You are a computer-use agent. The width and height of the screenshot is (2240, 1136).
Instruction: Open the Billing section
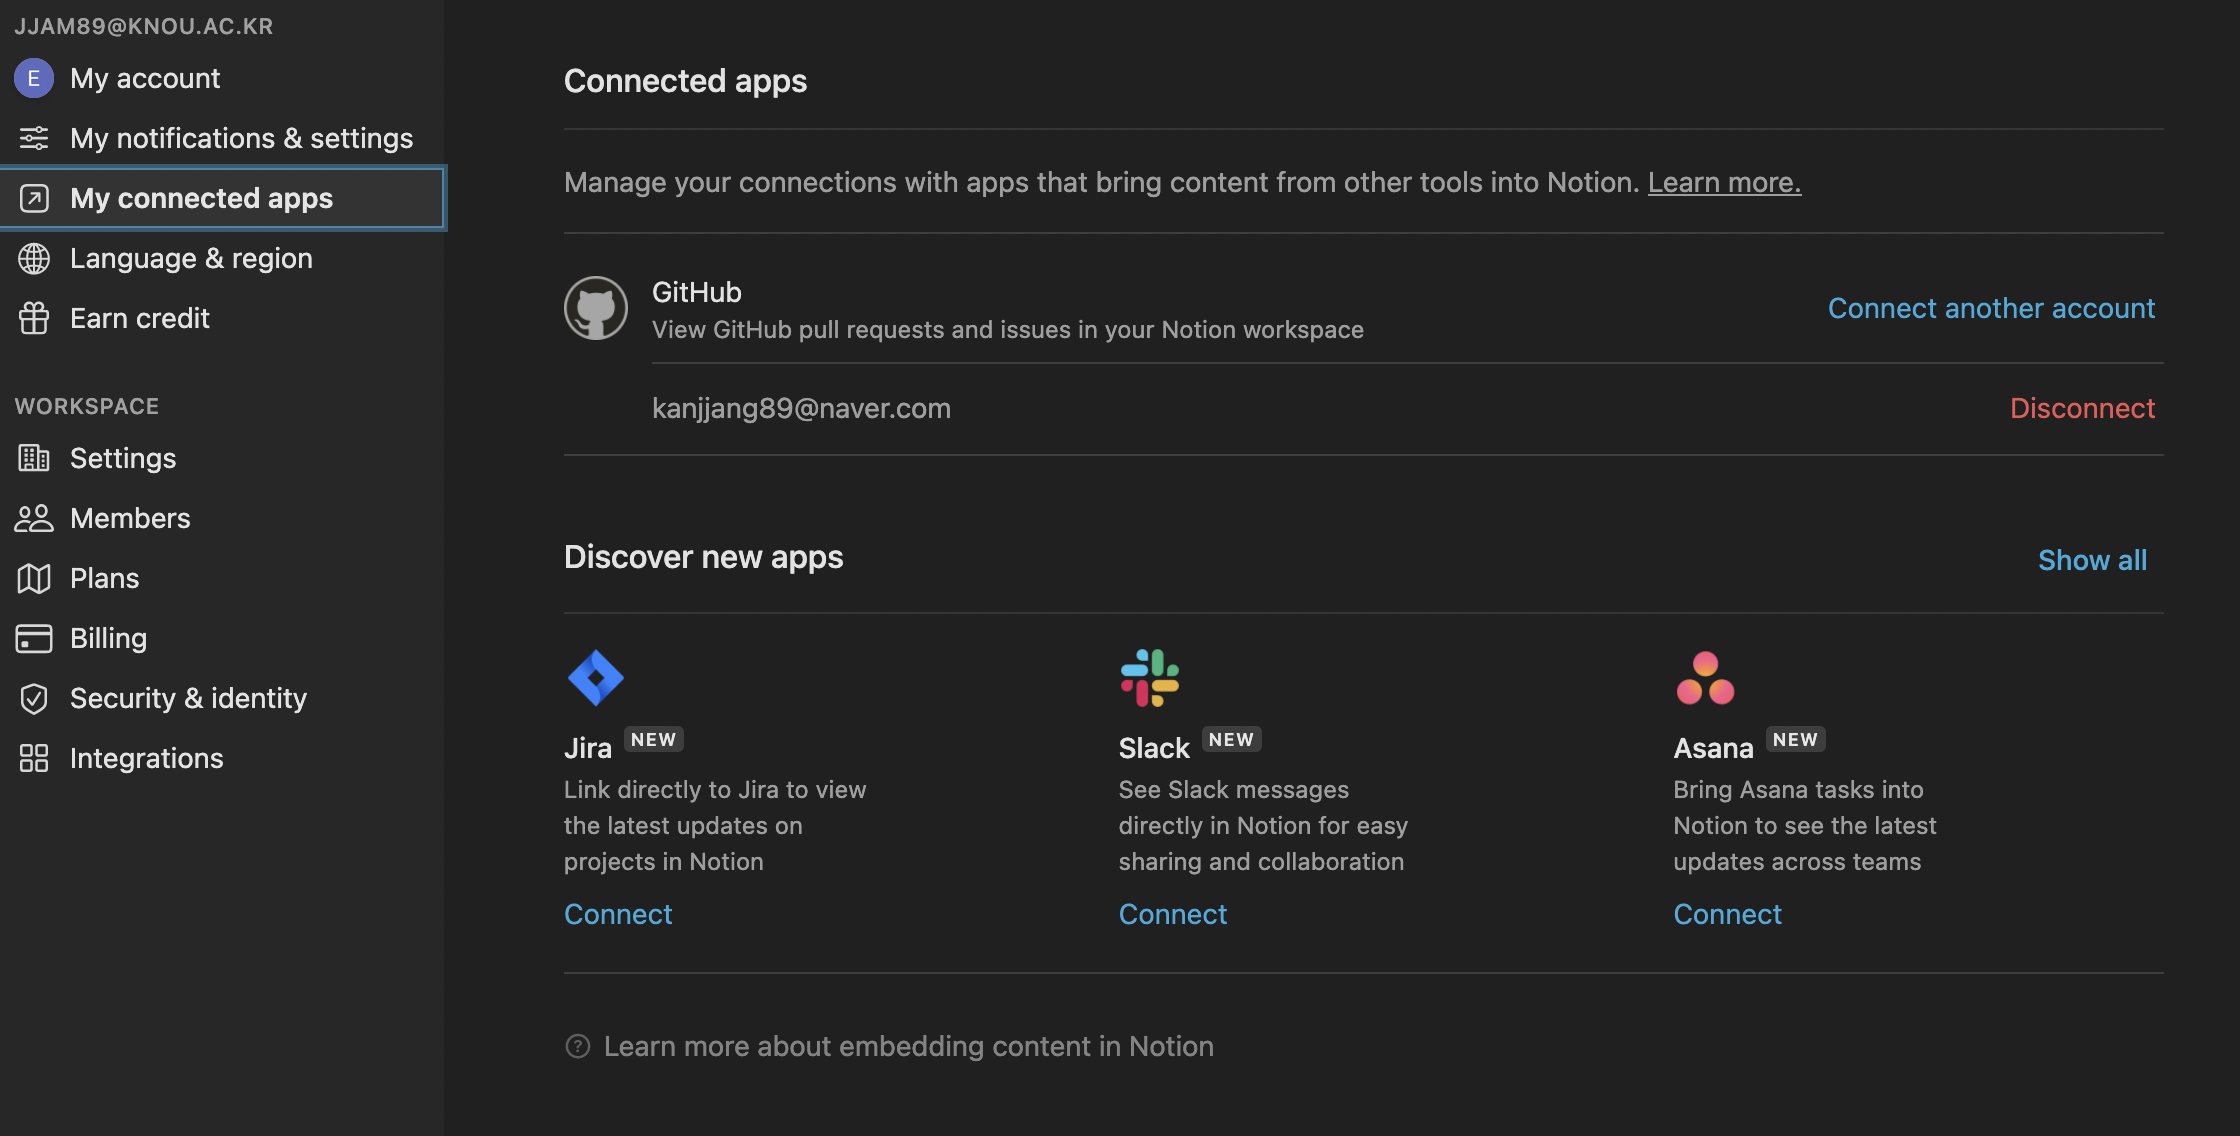point(108,638)
